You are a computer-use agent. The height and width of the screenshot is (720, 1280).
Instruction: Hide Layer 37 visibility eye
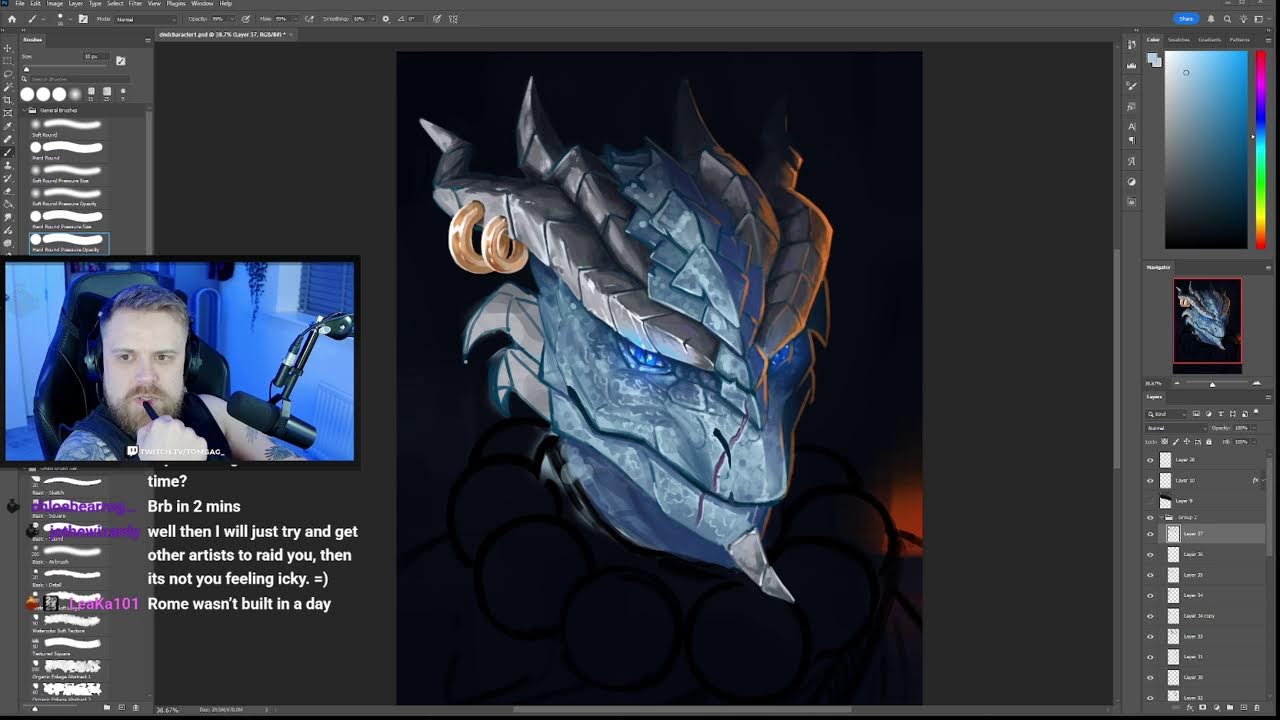1150,534
